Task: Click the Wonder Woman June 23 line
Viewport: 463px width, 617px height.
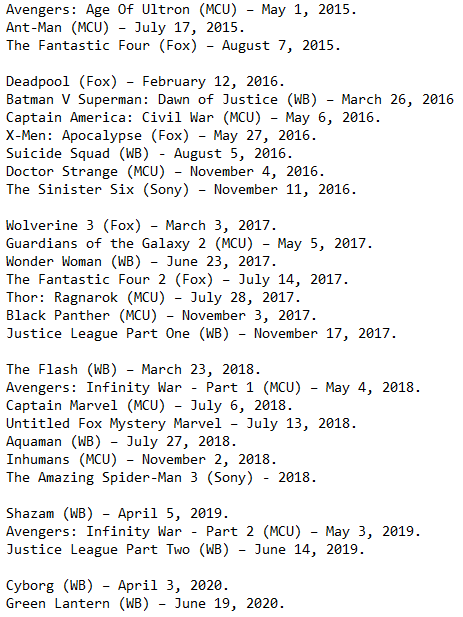Action: [141, 262]
